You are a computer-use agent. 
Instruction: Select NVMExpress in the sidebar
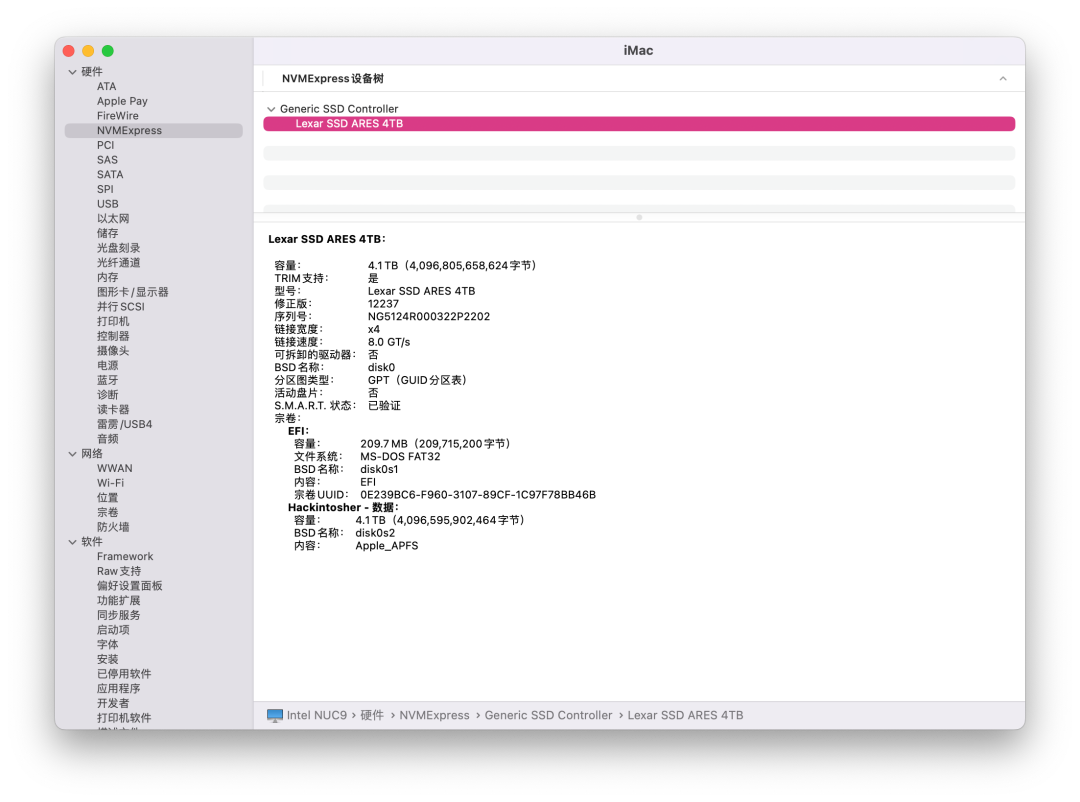pyautogui.click(x=154, y=130)
